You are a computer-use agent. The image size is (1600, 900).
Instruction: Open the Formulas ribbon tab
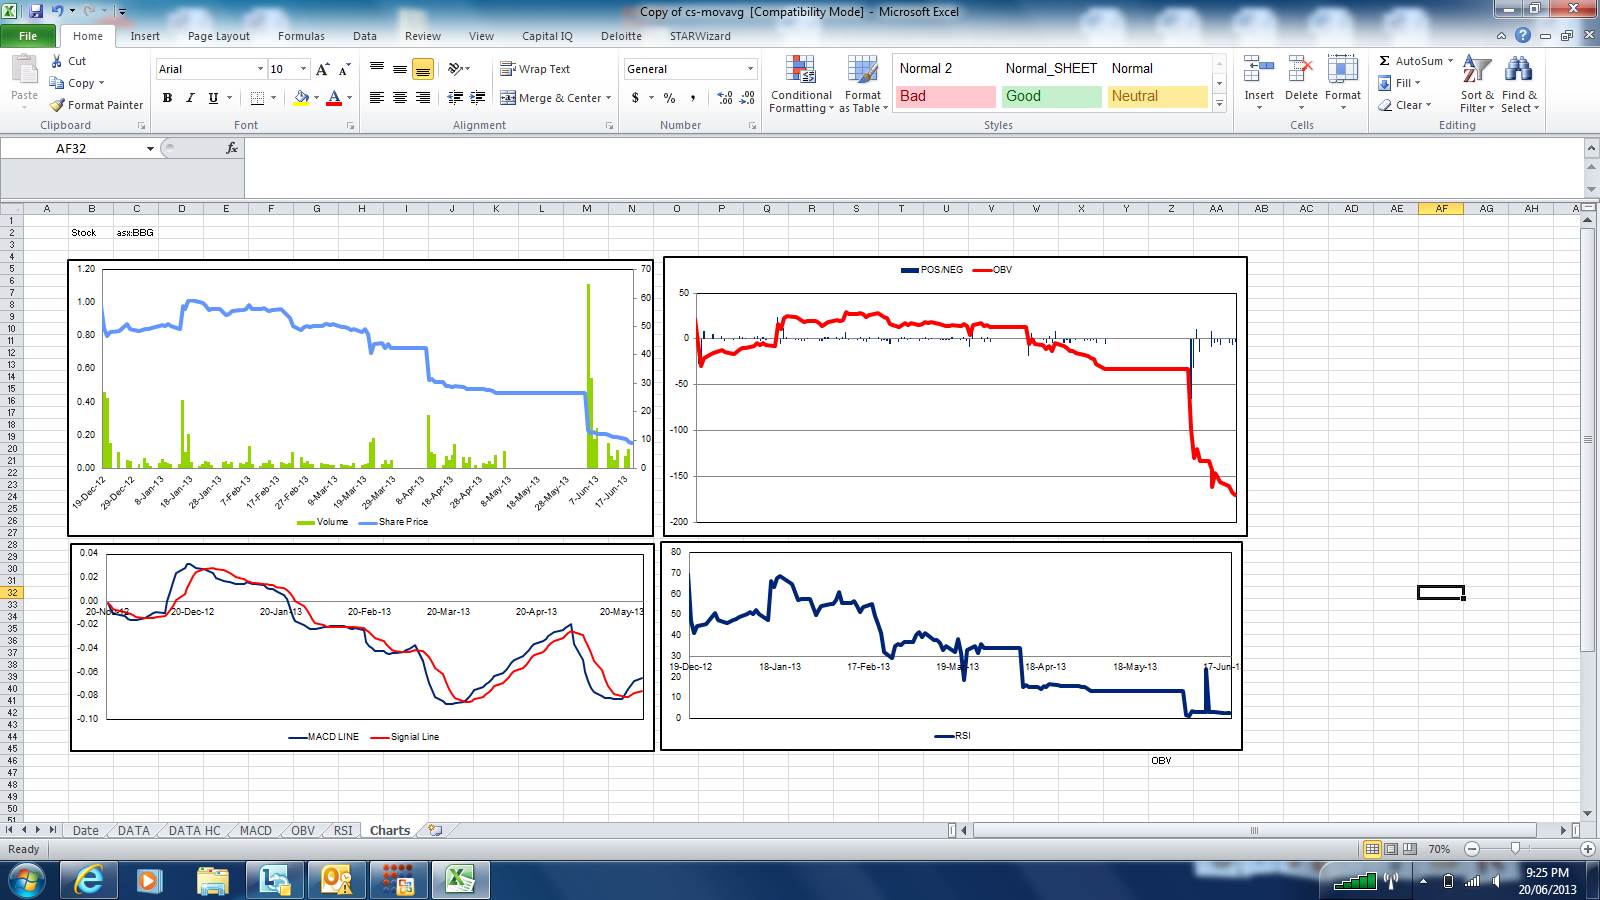[301, 36]
